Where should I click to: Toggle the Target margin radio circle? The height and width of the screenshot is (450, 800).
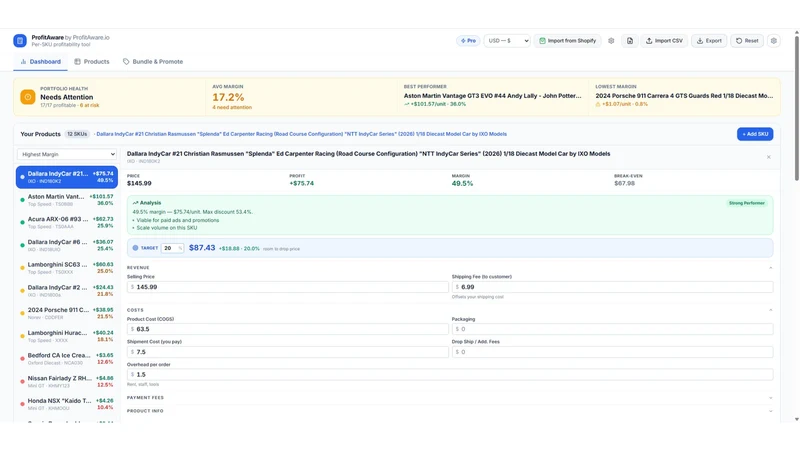(135, 248)
